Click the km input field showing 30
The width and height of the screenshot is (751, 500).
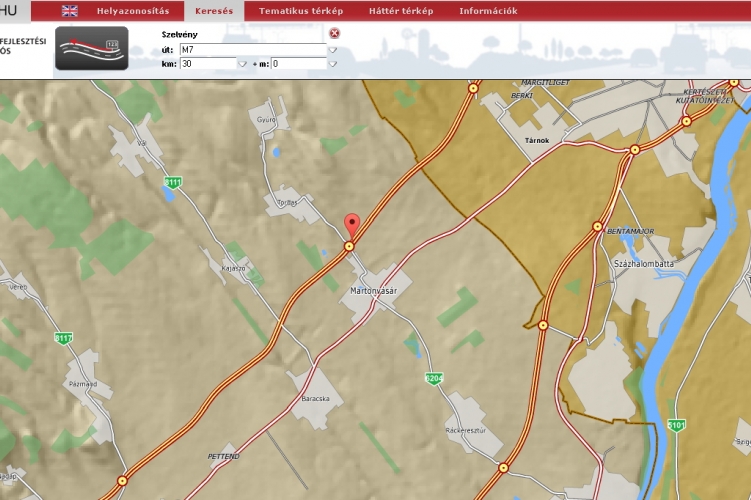[207, 64]
